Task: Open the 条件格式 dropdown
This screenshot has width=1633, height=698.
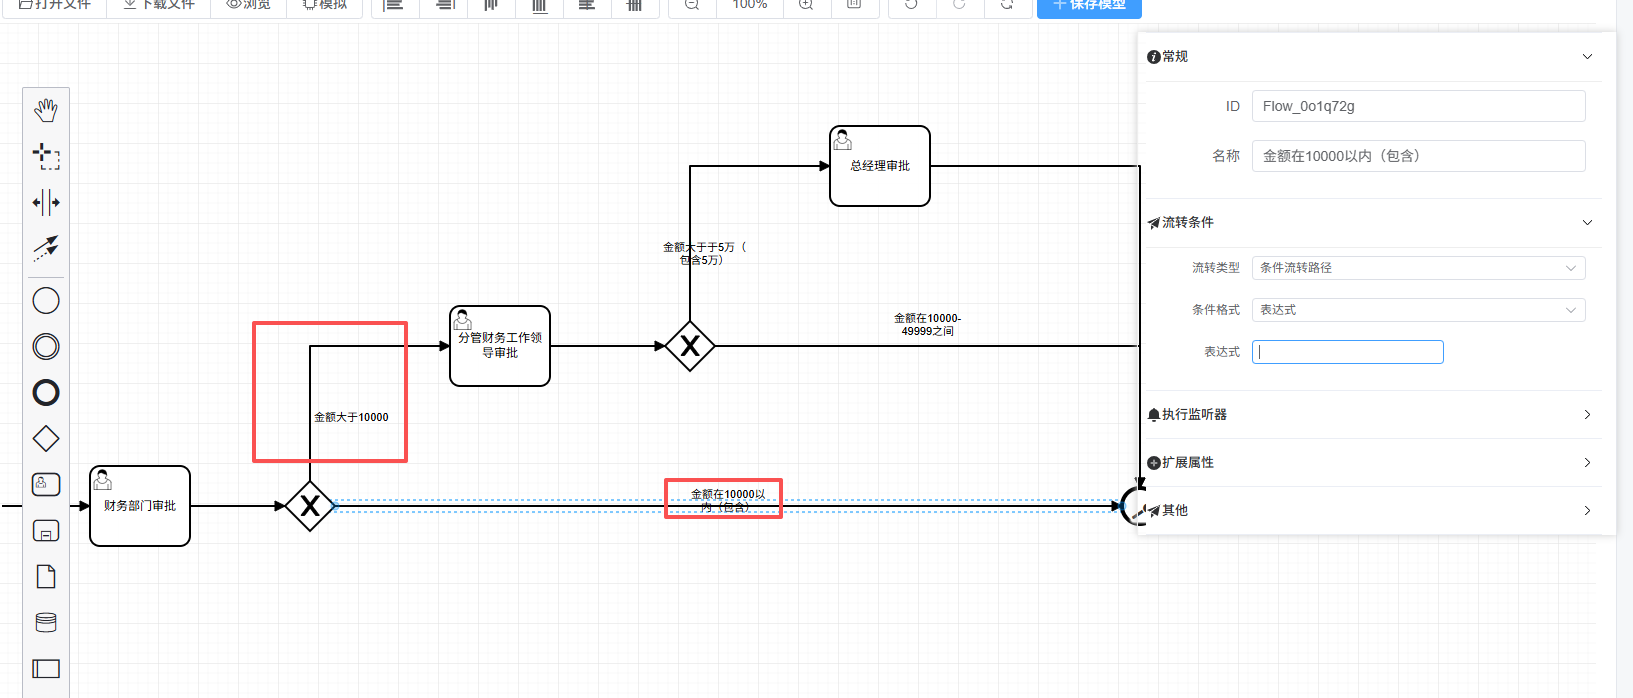Action: [x=1418, y=310]
